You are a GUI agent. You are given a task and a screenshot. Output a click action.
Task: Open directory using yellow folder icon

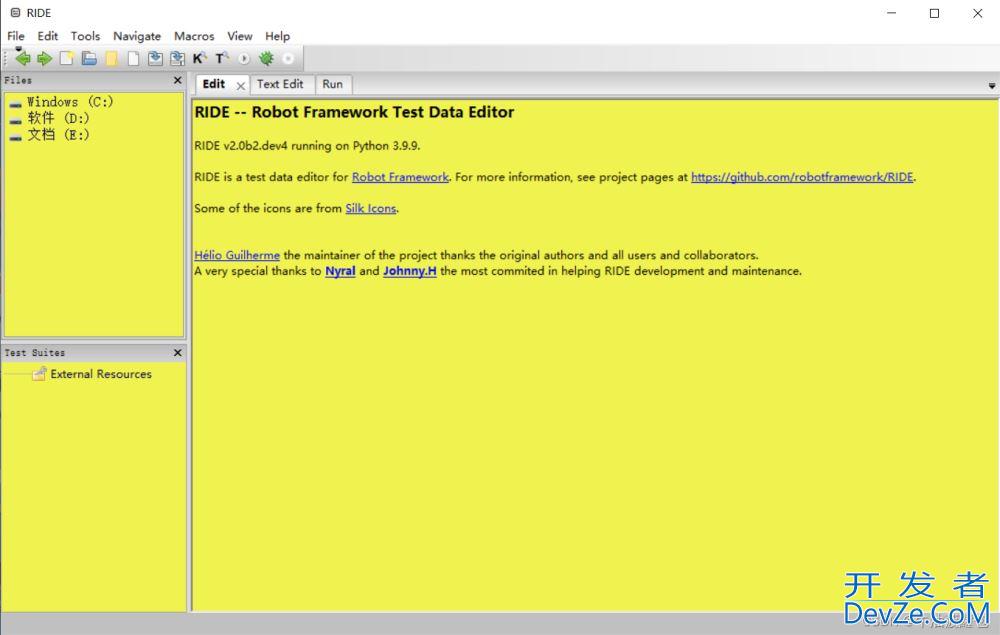click(x=111, y=59)
